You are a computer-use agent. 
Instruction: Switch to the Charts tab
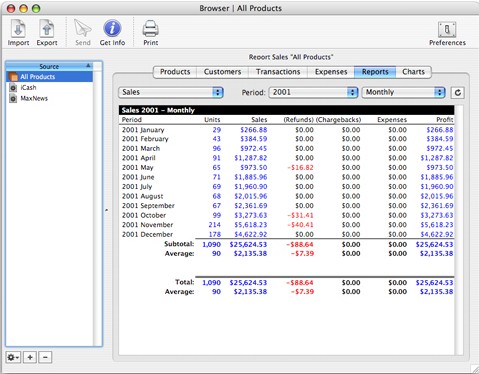[413, 72]
